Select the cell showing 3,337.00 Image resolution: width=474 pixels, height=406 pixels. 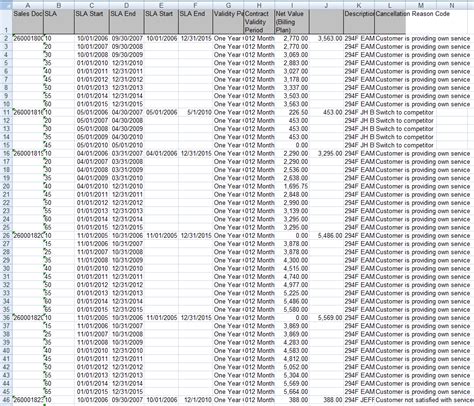tap(292, 88)
